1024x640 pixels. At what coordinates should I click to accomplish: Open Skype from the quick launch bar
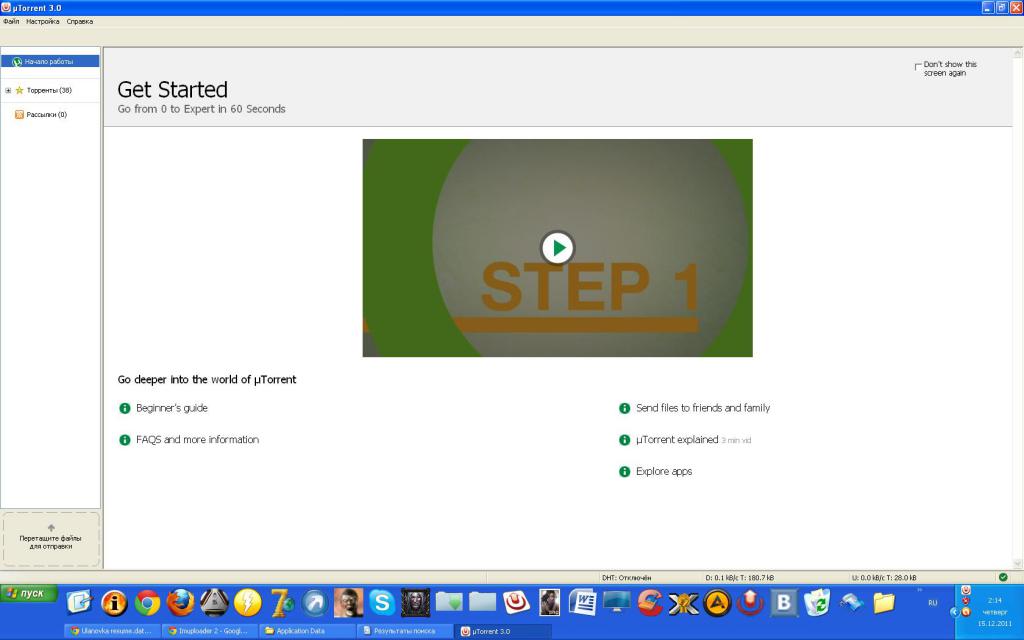tap(381, 602)
